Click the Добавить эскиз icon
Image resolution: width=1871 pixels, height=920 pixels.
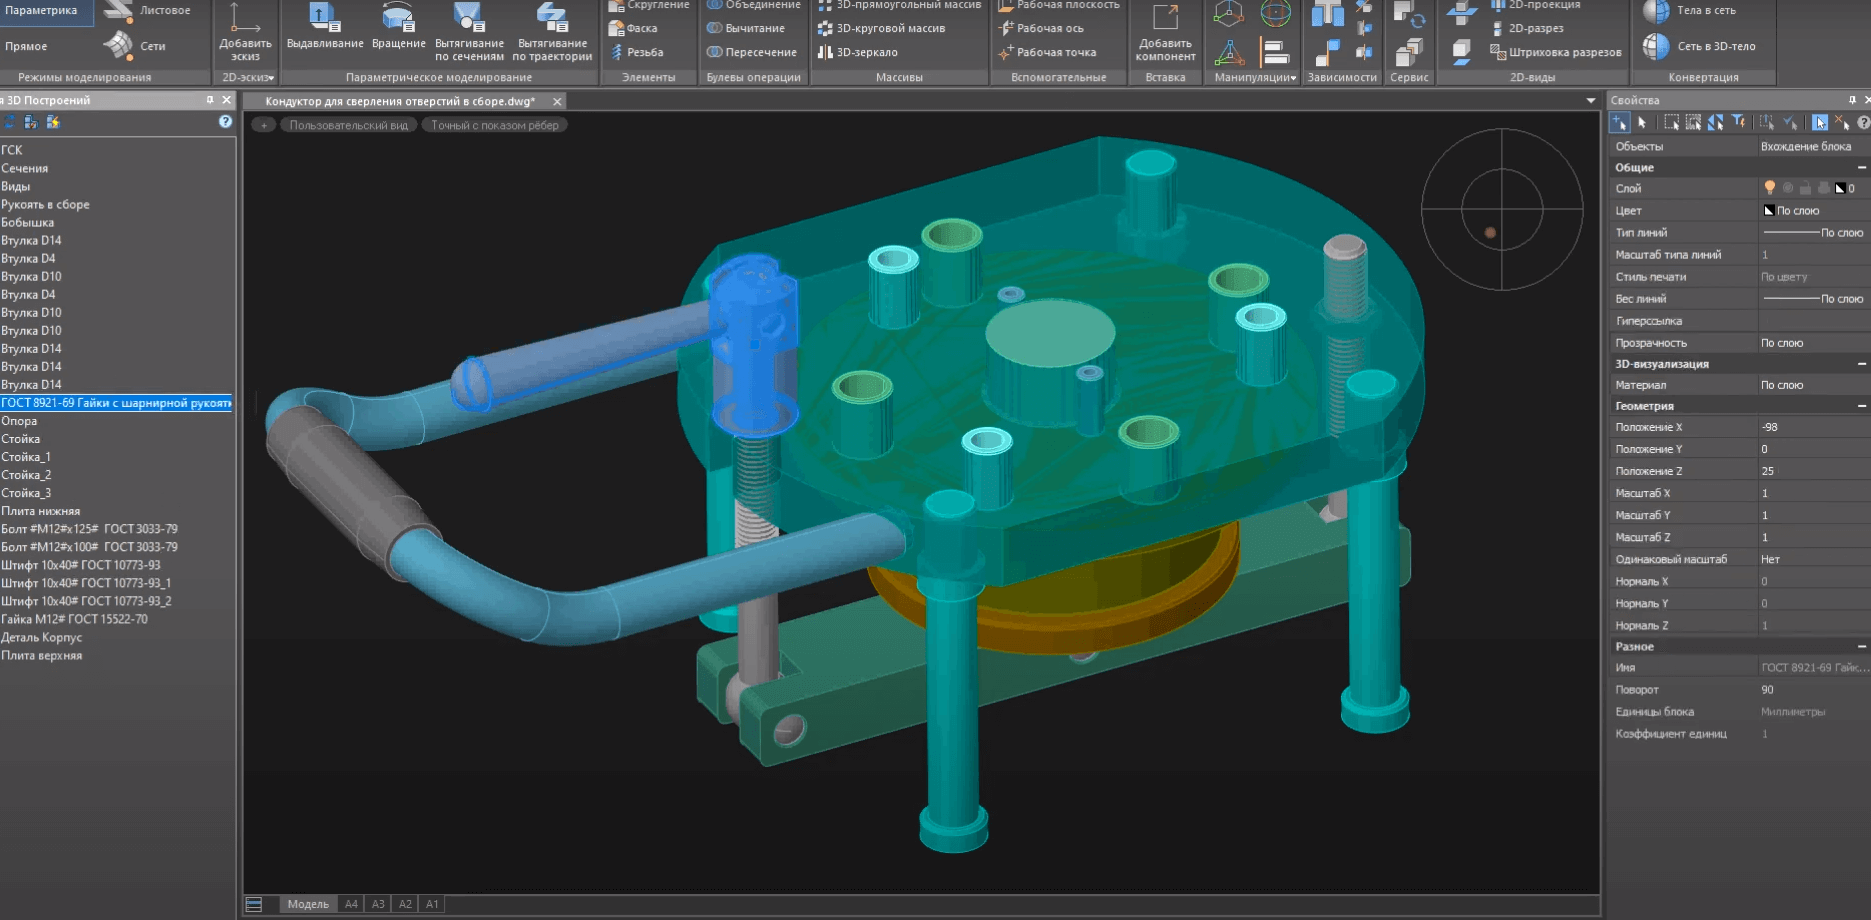pyautogui.click(x=245, y=18)
